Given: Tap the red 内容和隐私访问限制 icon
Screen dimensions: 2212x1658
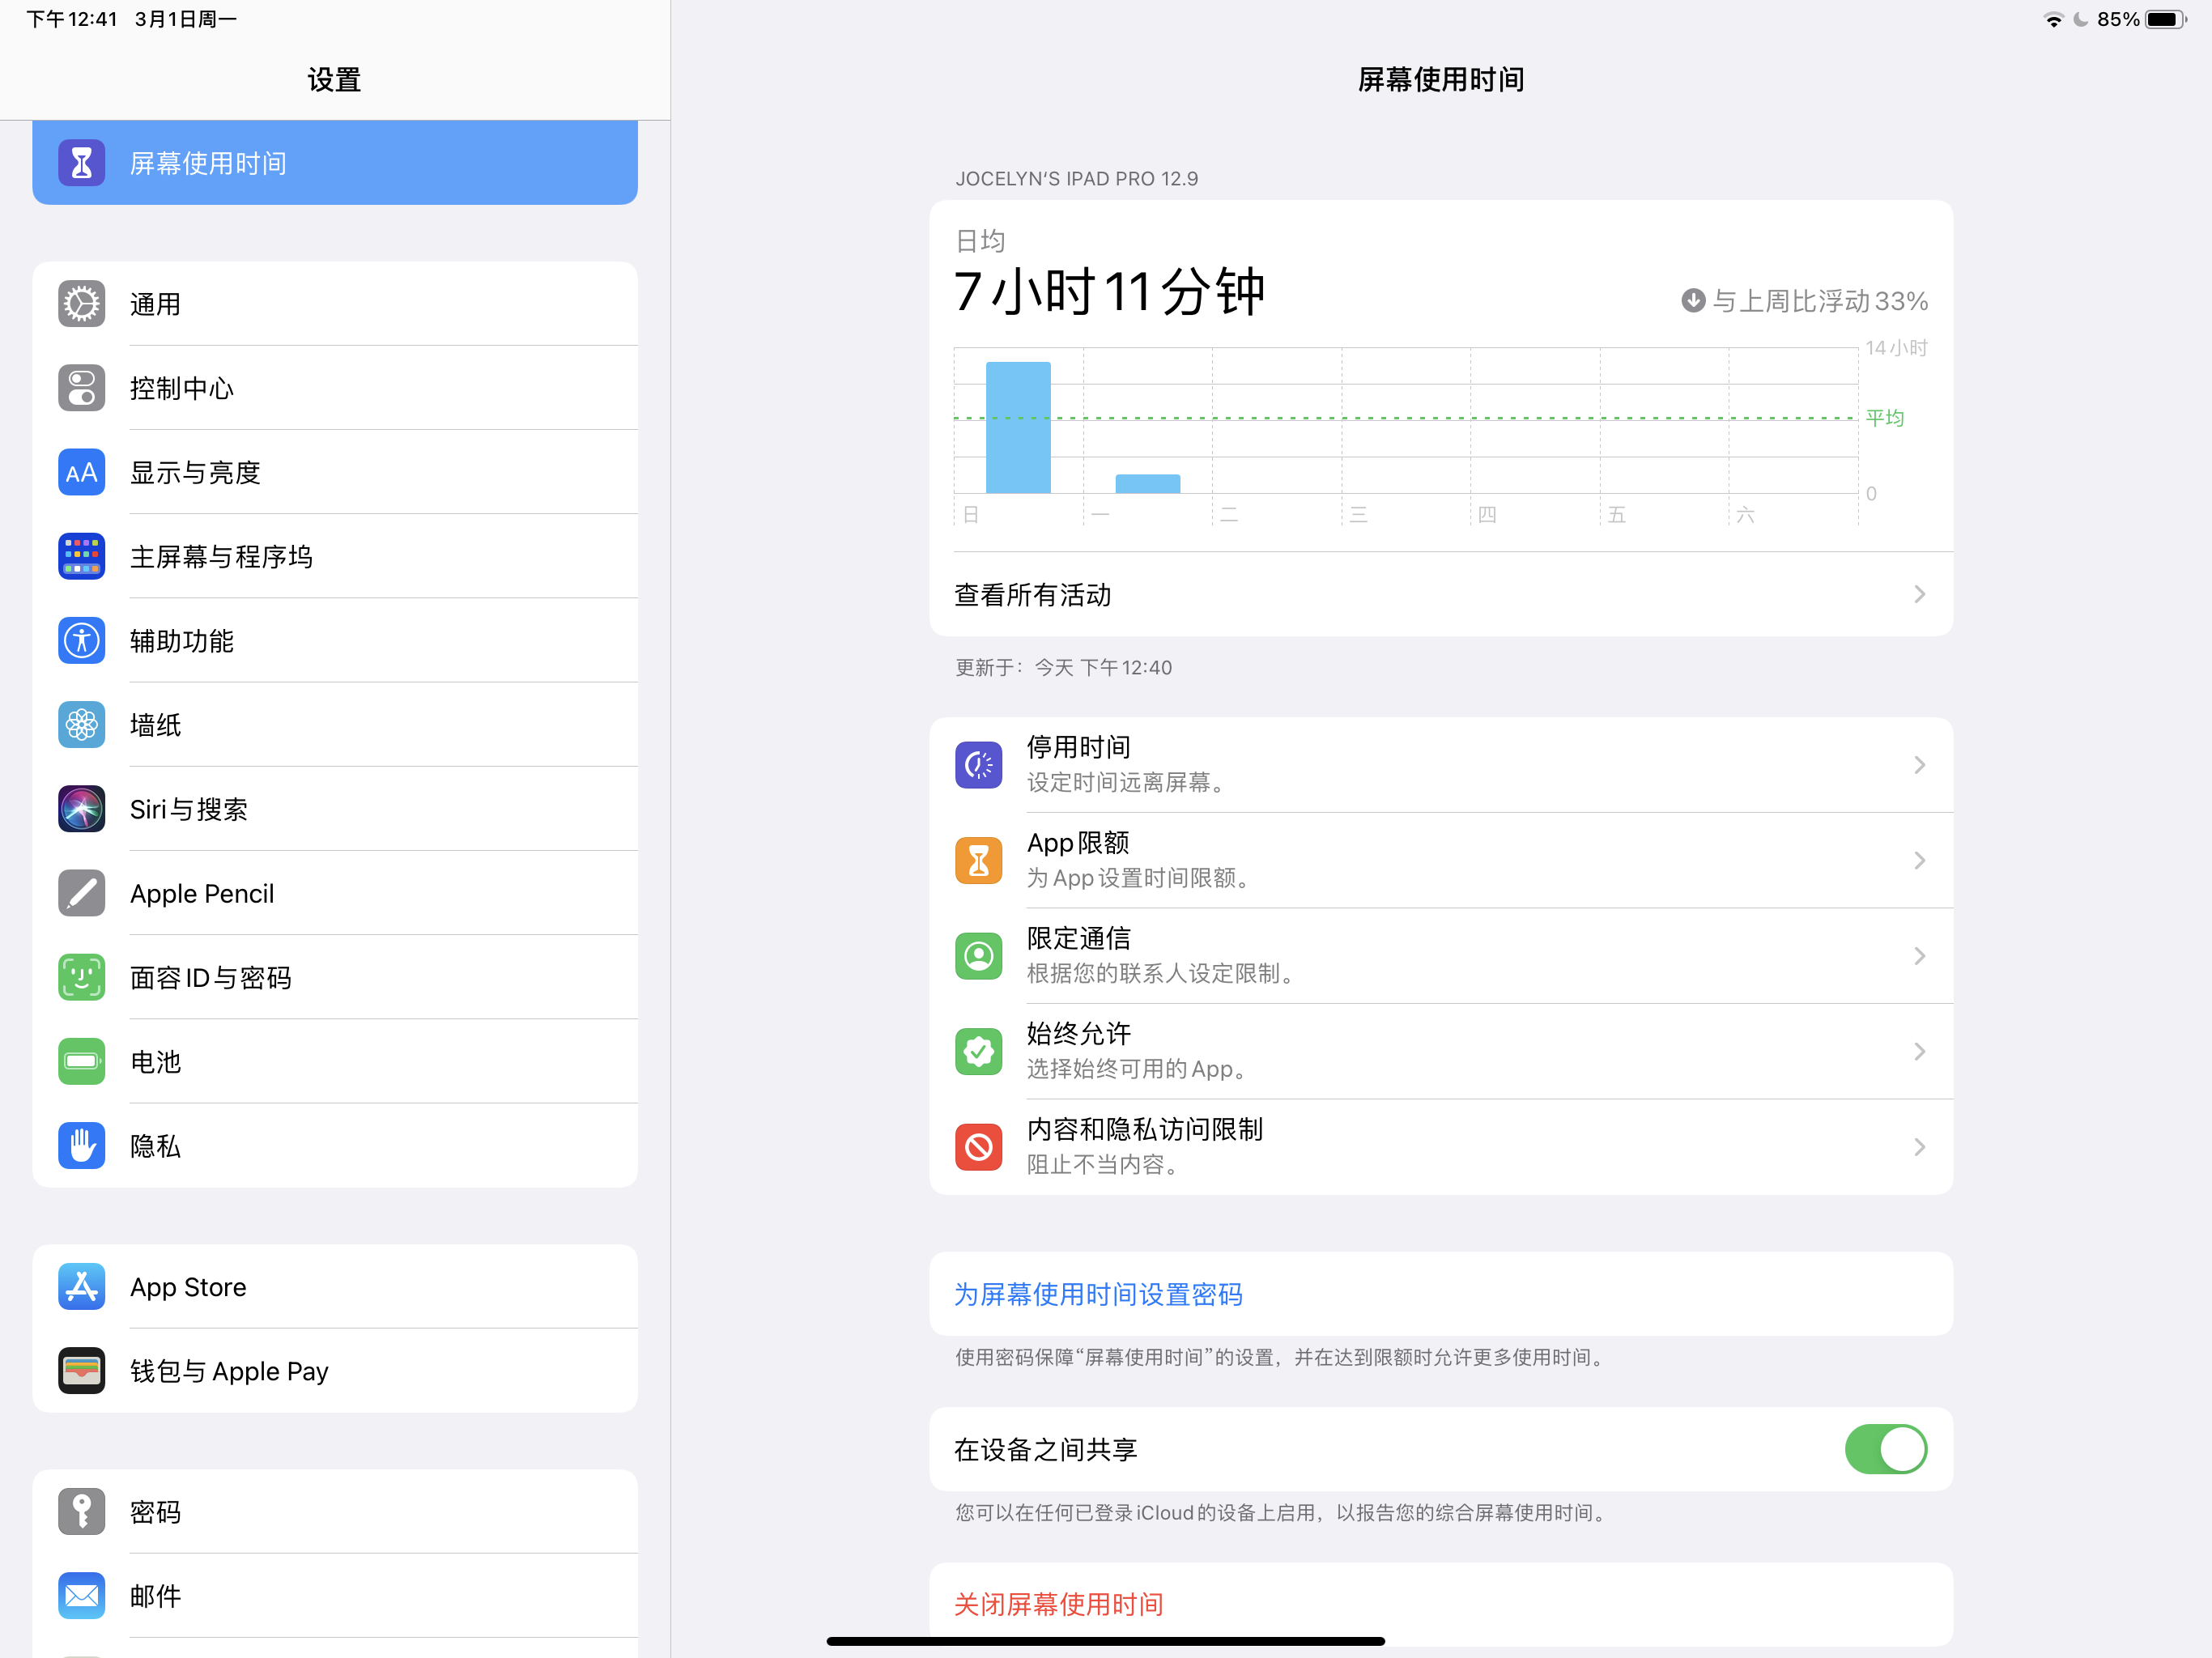Looking at the screenshot, I should (x=978, y=1147).
